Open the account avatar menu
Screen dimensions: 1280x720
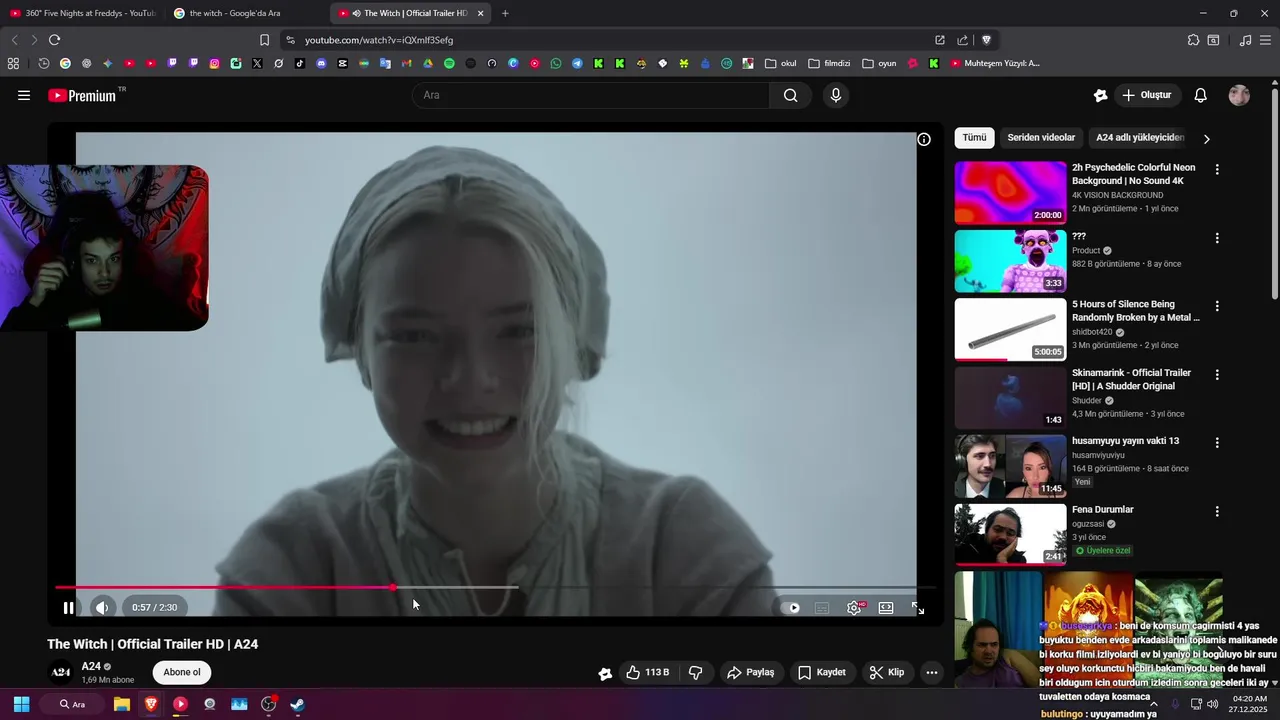click(1239, 95)
